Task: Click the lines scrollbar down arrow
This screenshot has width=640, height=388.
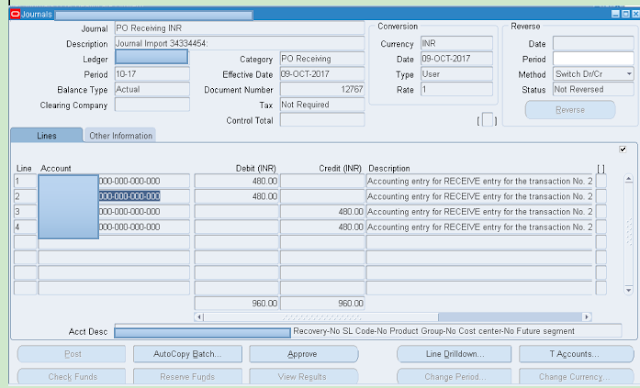Action: pos(629,290)
